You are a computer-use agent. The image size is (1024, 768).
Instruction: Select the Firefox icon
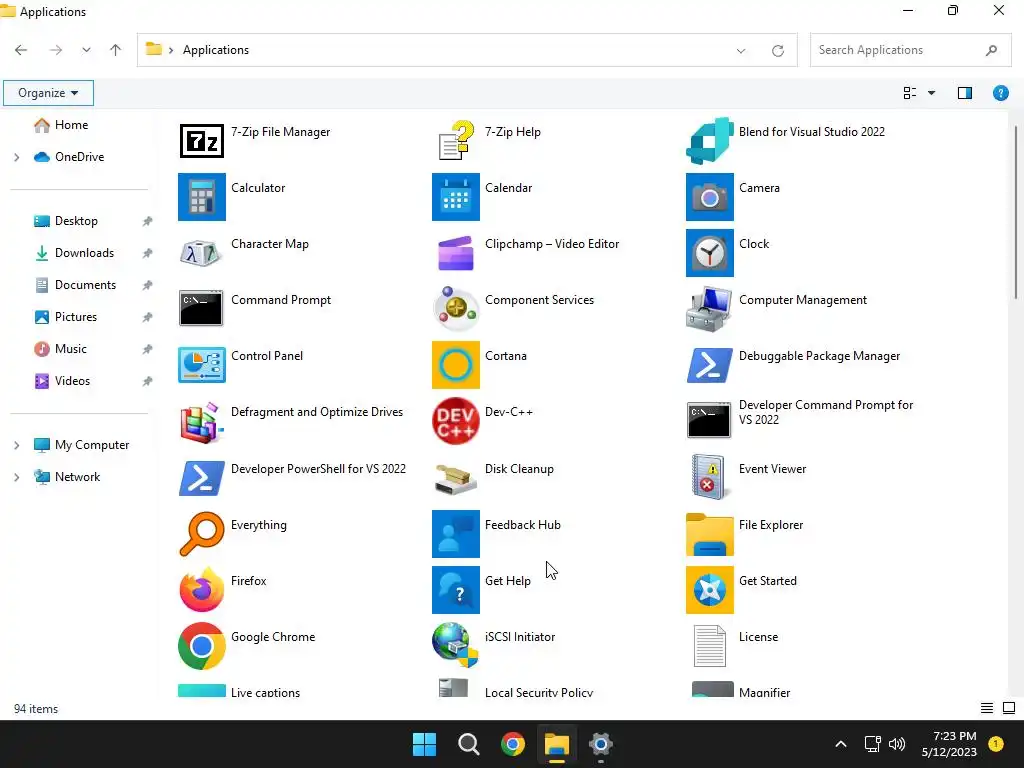click(202, 589)
